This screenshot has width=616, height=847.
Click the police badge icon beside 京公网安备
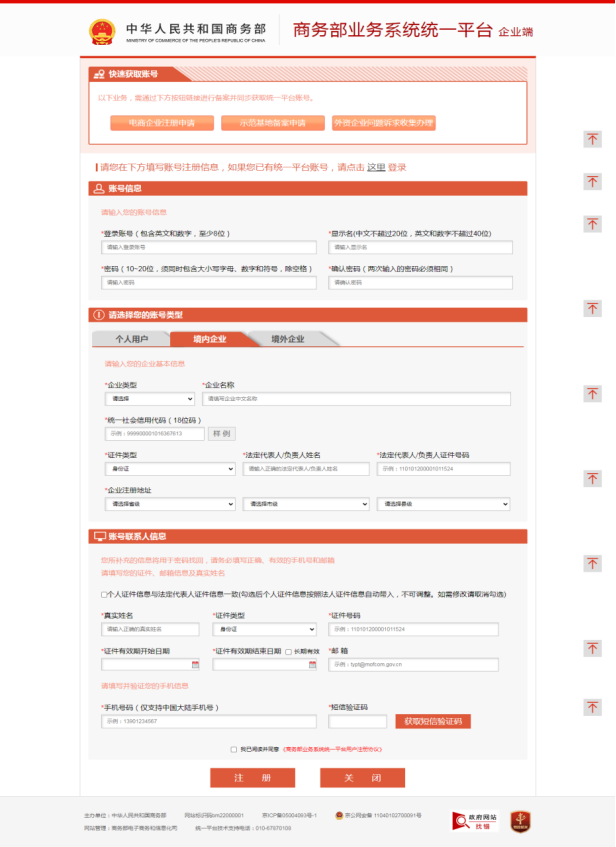click(x=339, y=816)
